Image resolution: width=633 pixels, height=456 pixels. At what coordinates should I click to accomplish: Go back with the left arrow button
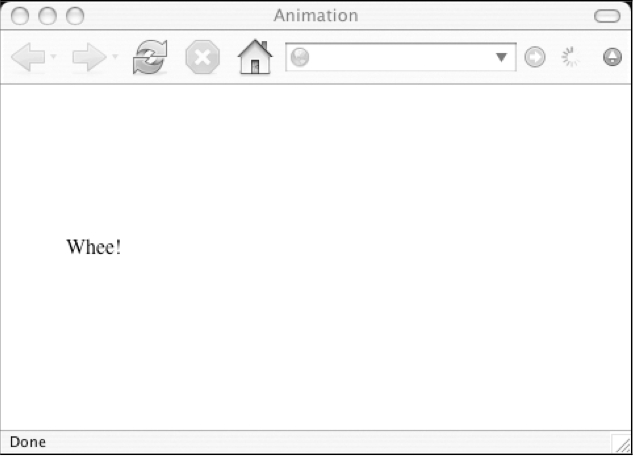[28, 57]
